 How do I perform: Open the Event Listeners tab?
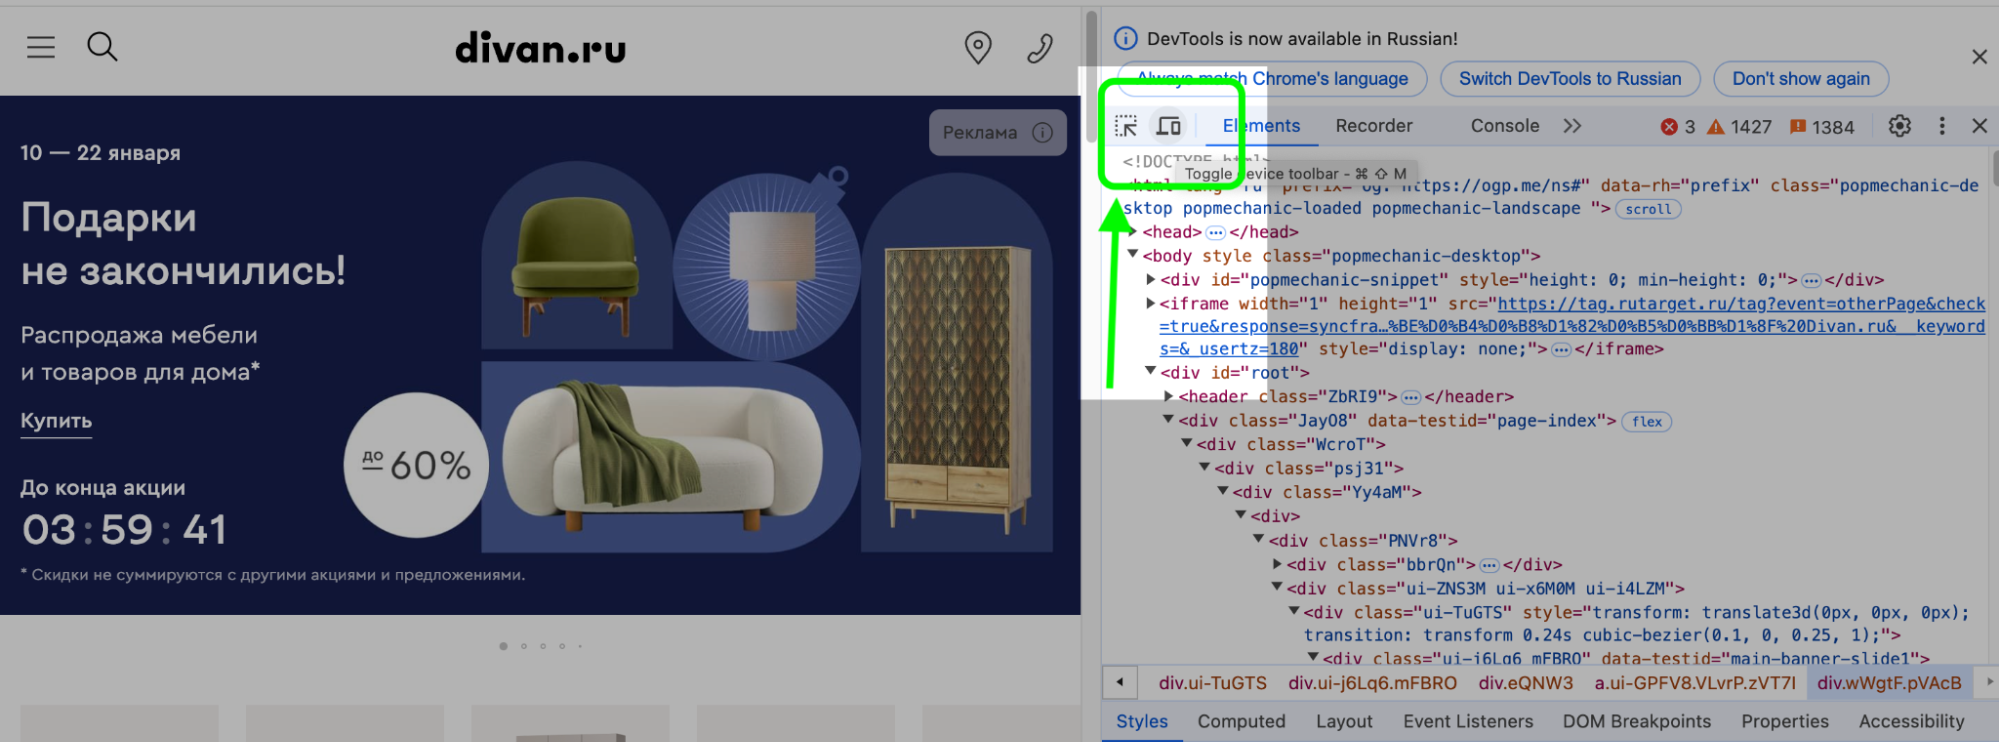tap(1467, 722)
